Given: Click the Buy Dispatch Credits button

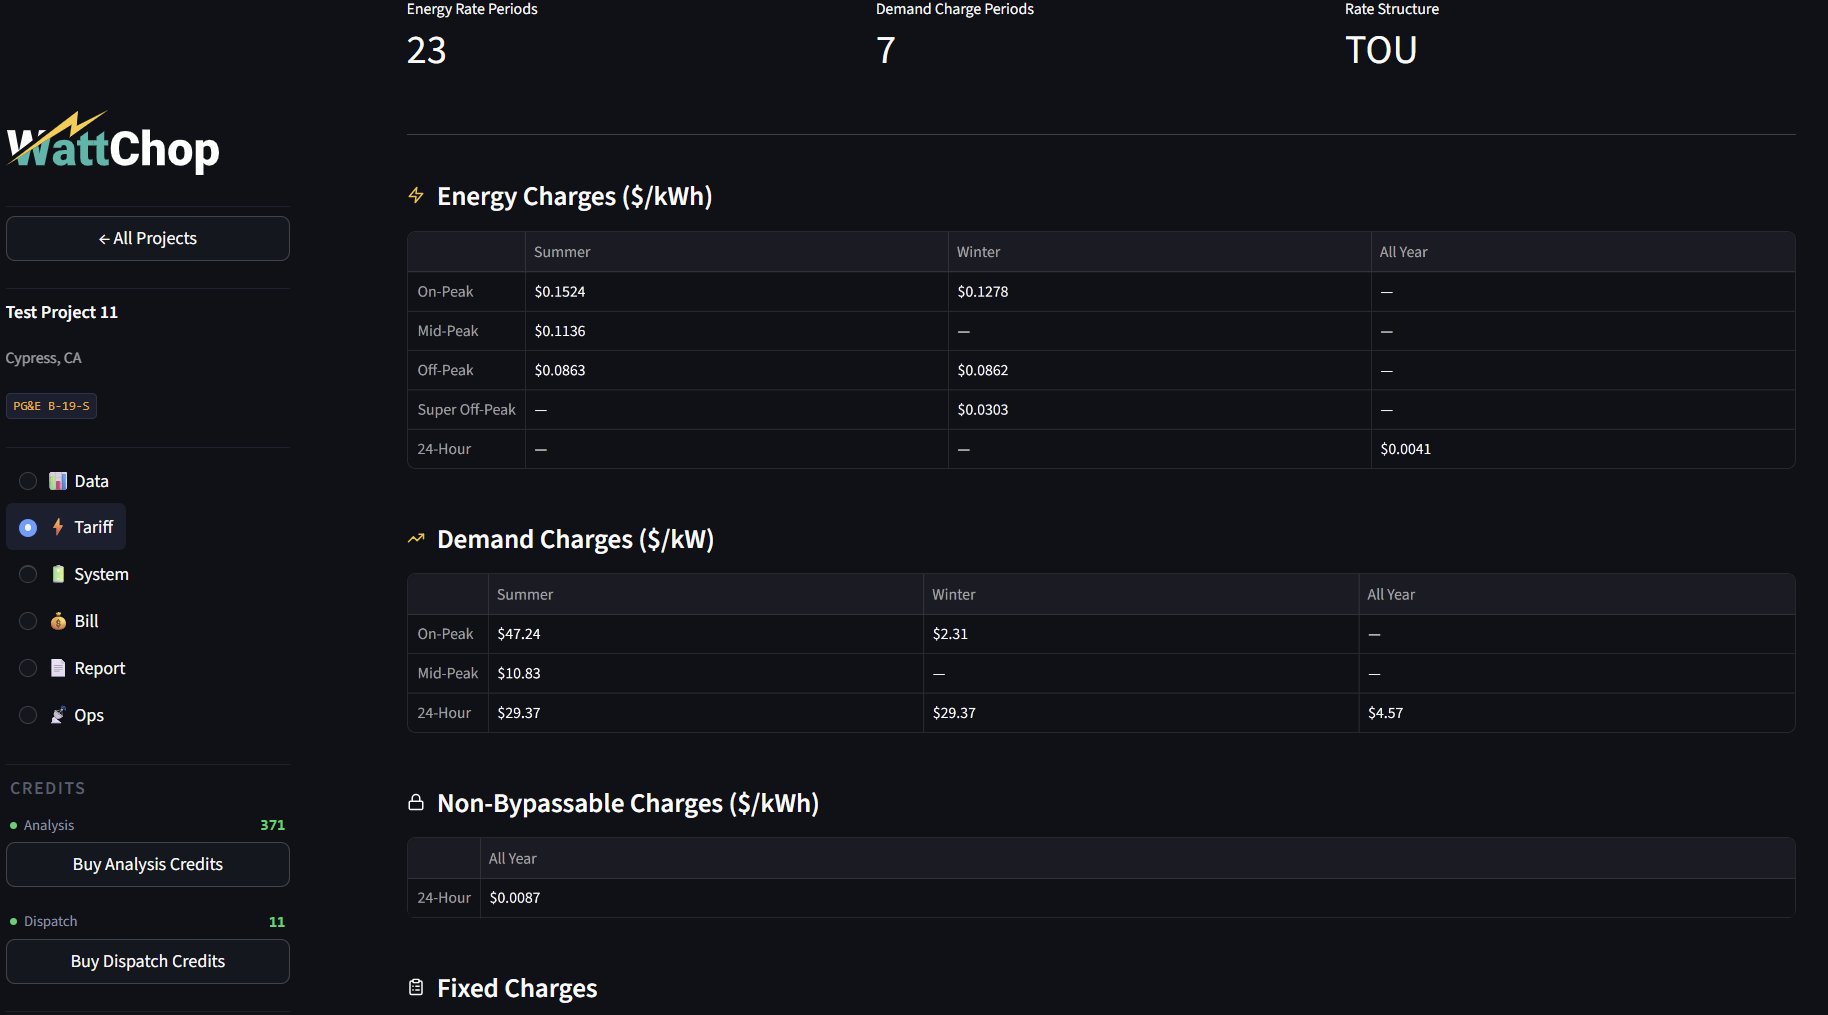Looking at the screenshot, I should point(147,961).
